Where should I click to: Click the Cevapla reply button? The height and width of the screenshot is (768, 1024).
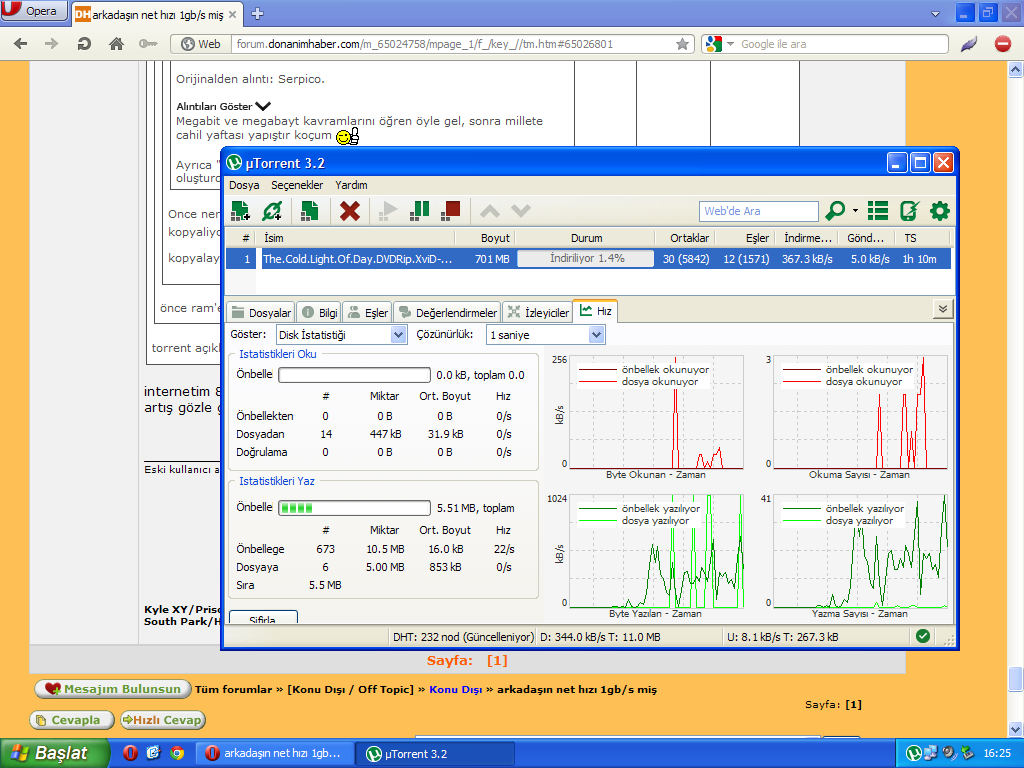click(x=72, y=720)
